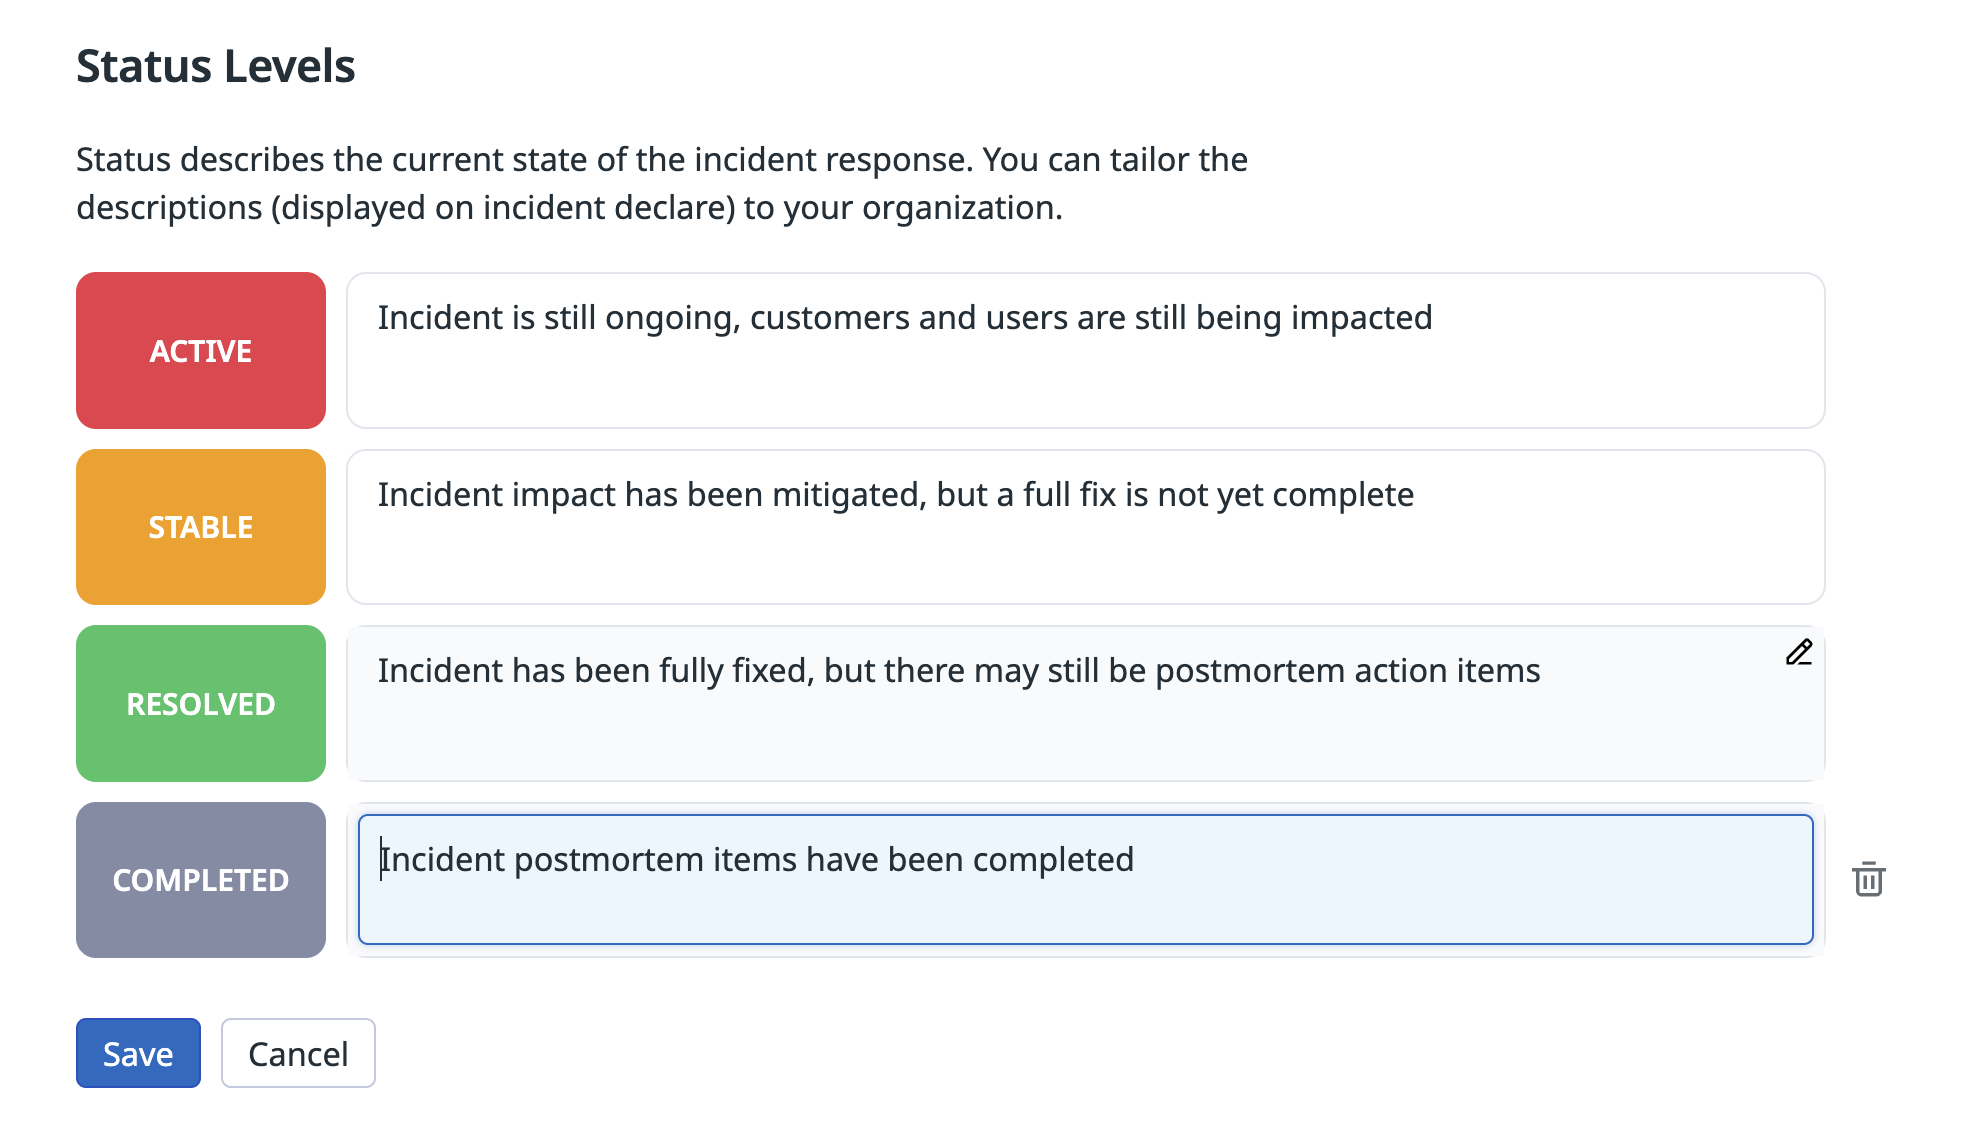Click into the Resolved status description box
1974x1140 pixels.
pos(1085,720)
